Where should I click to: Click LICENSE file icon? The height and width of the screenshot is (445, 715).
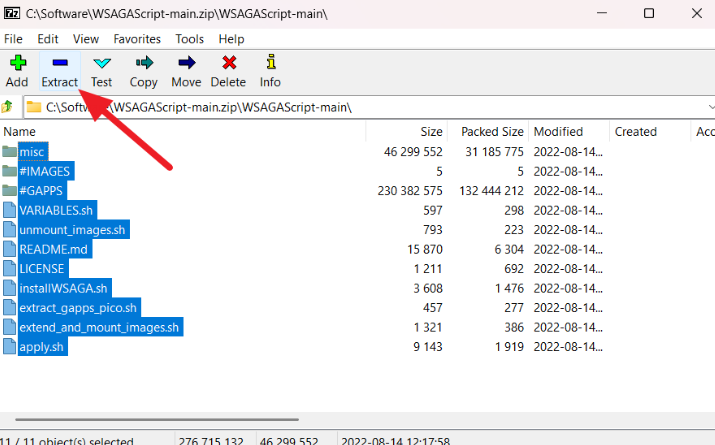pos(9,269)
